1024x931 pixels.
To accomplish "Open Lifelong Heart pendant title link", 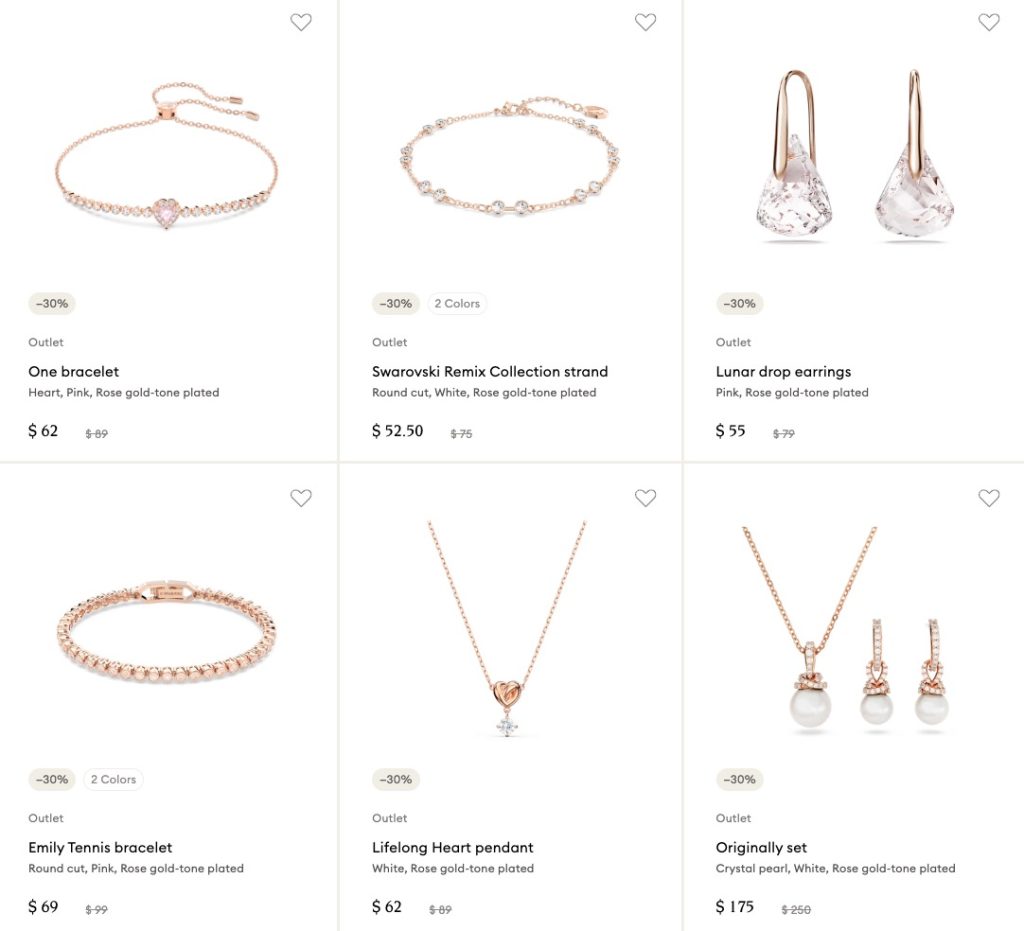I will pyautogui.click(x=453, y=848).
